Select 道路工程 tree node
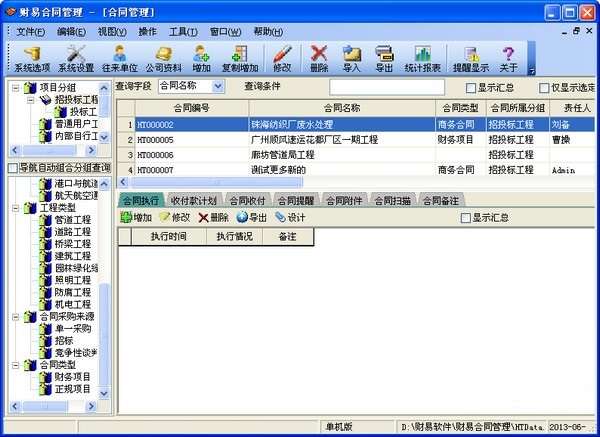 coord(73,232)
